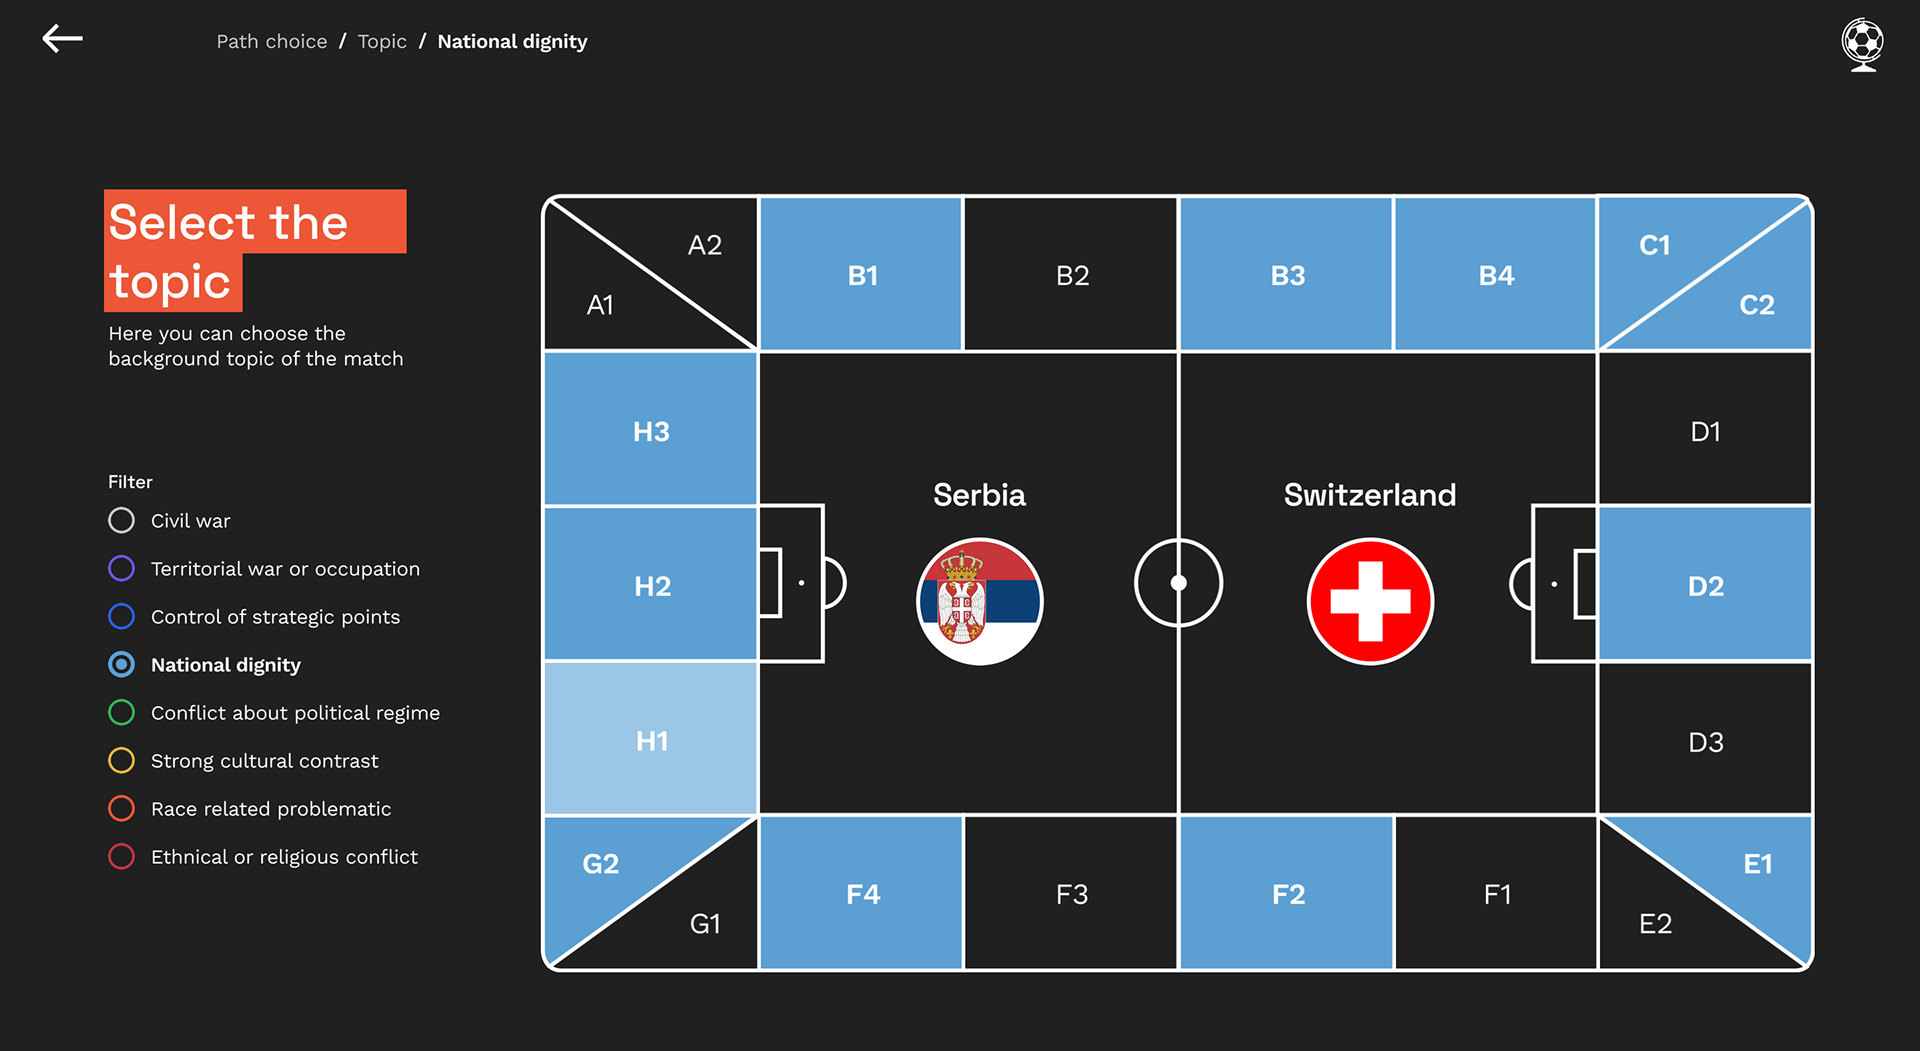Select the Control of strategic points filter
The image size is (1920, 1051).
click(254, 617)
